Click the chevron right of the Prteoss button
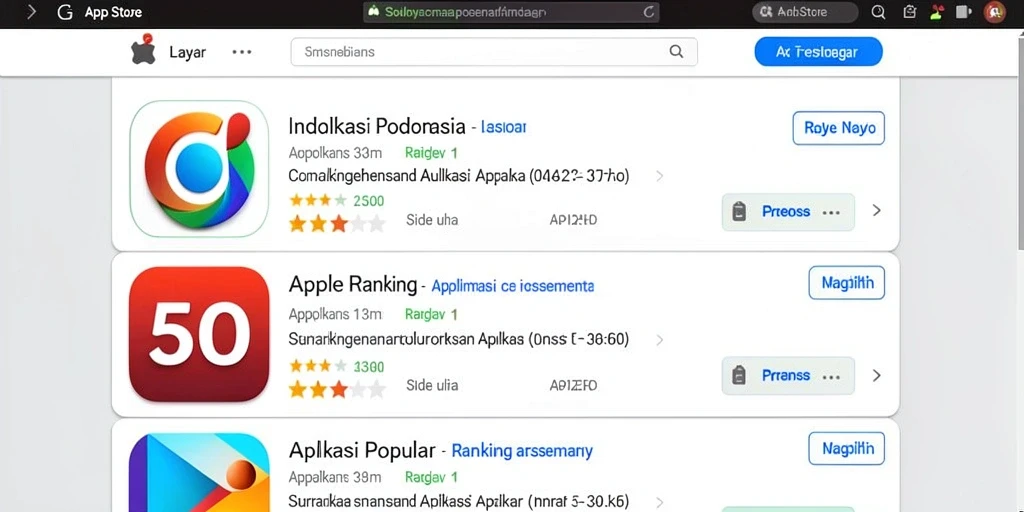 point(876,210)
